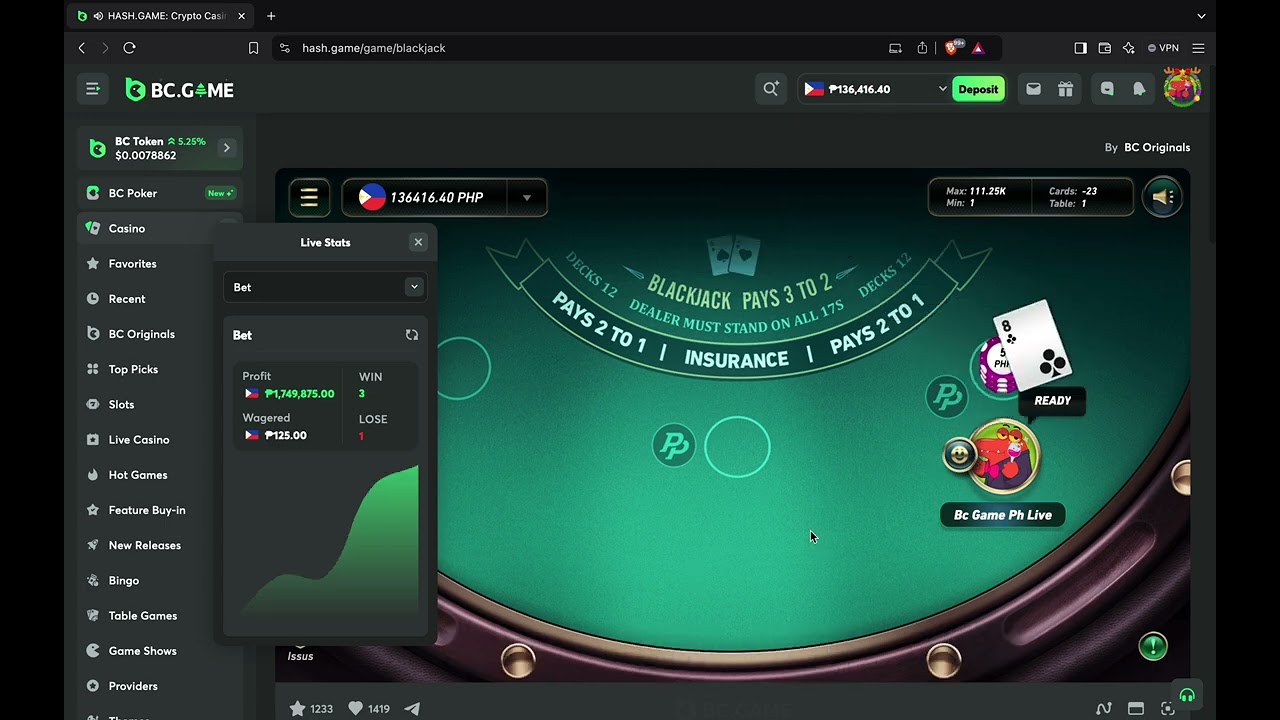Open the site search magnifier
The width and height of the screenshot is (1280, 720).
point(771,89)
